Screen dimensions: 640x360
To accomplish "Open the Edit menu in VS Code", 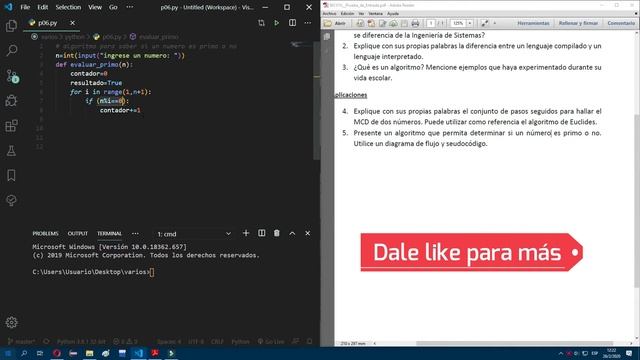I will (x=42, y=7).
